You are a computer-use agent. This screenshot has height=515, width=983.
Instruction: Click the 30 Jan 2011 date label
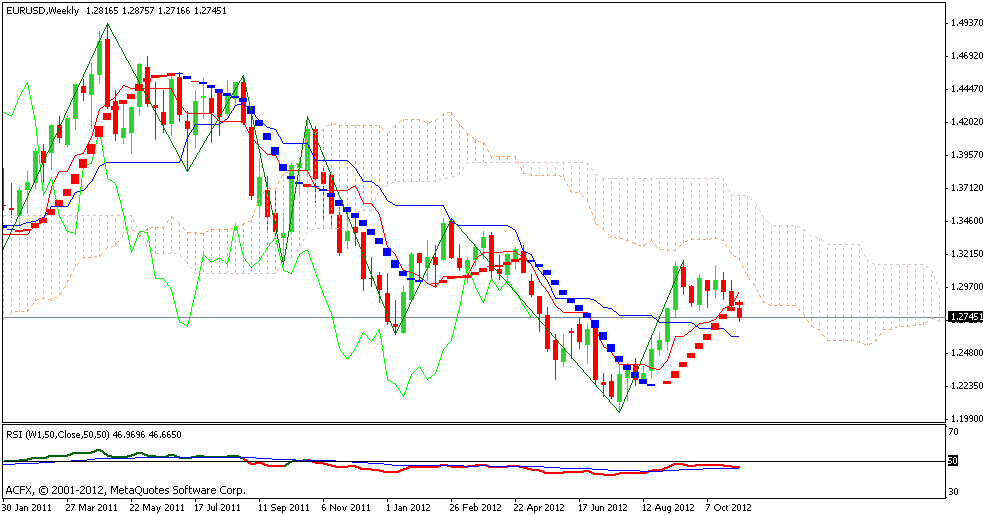click(27, 507)
